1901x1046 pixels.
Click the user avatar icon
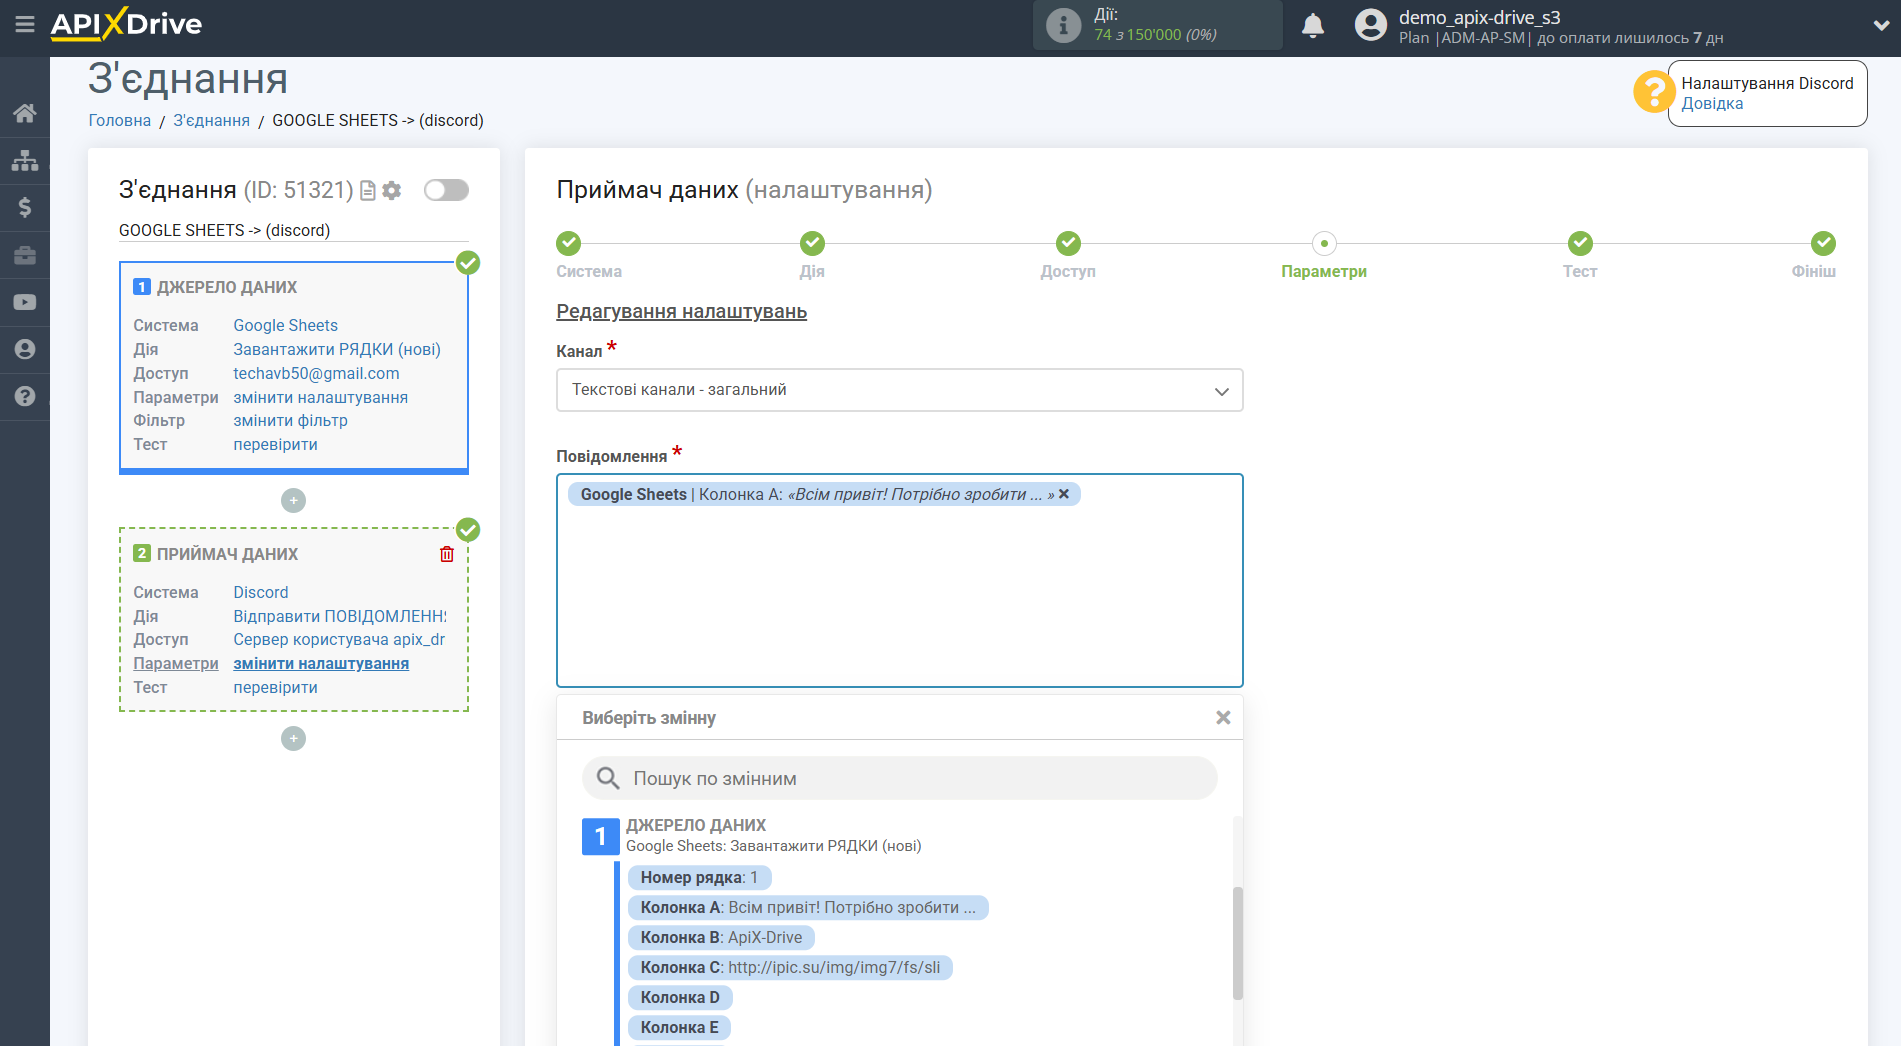(1370, 25)
